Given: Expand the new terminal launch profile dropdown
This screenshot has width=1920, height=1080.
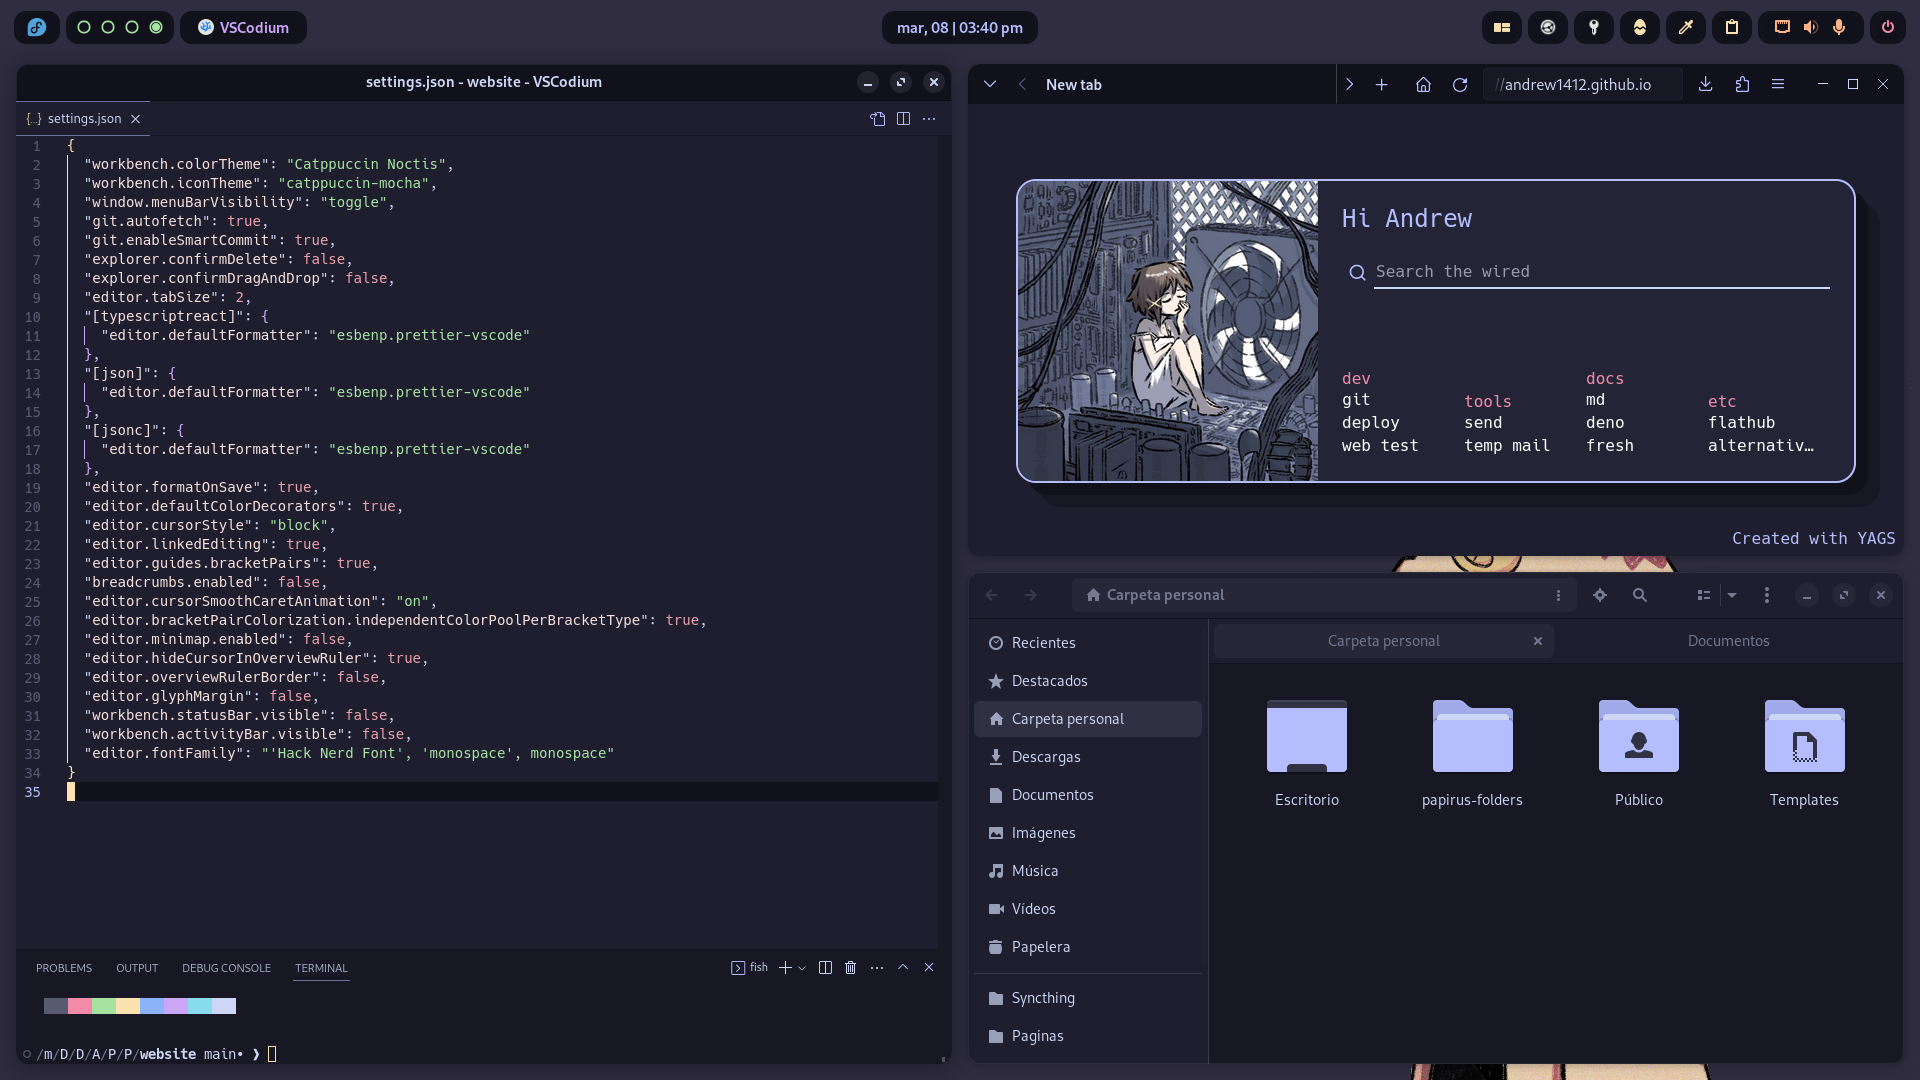Looking at the screenshot, I should coord(802,968).
